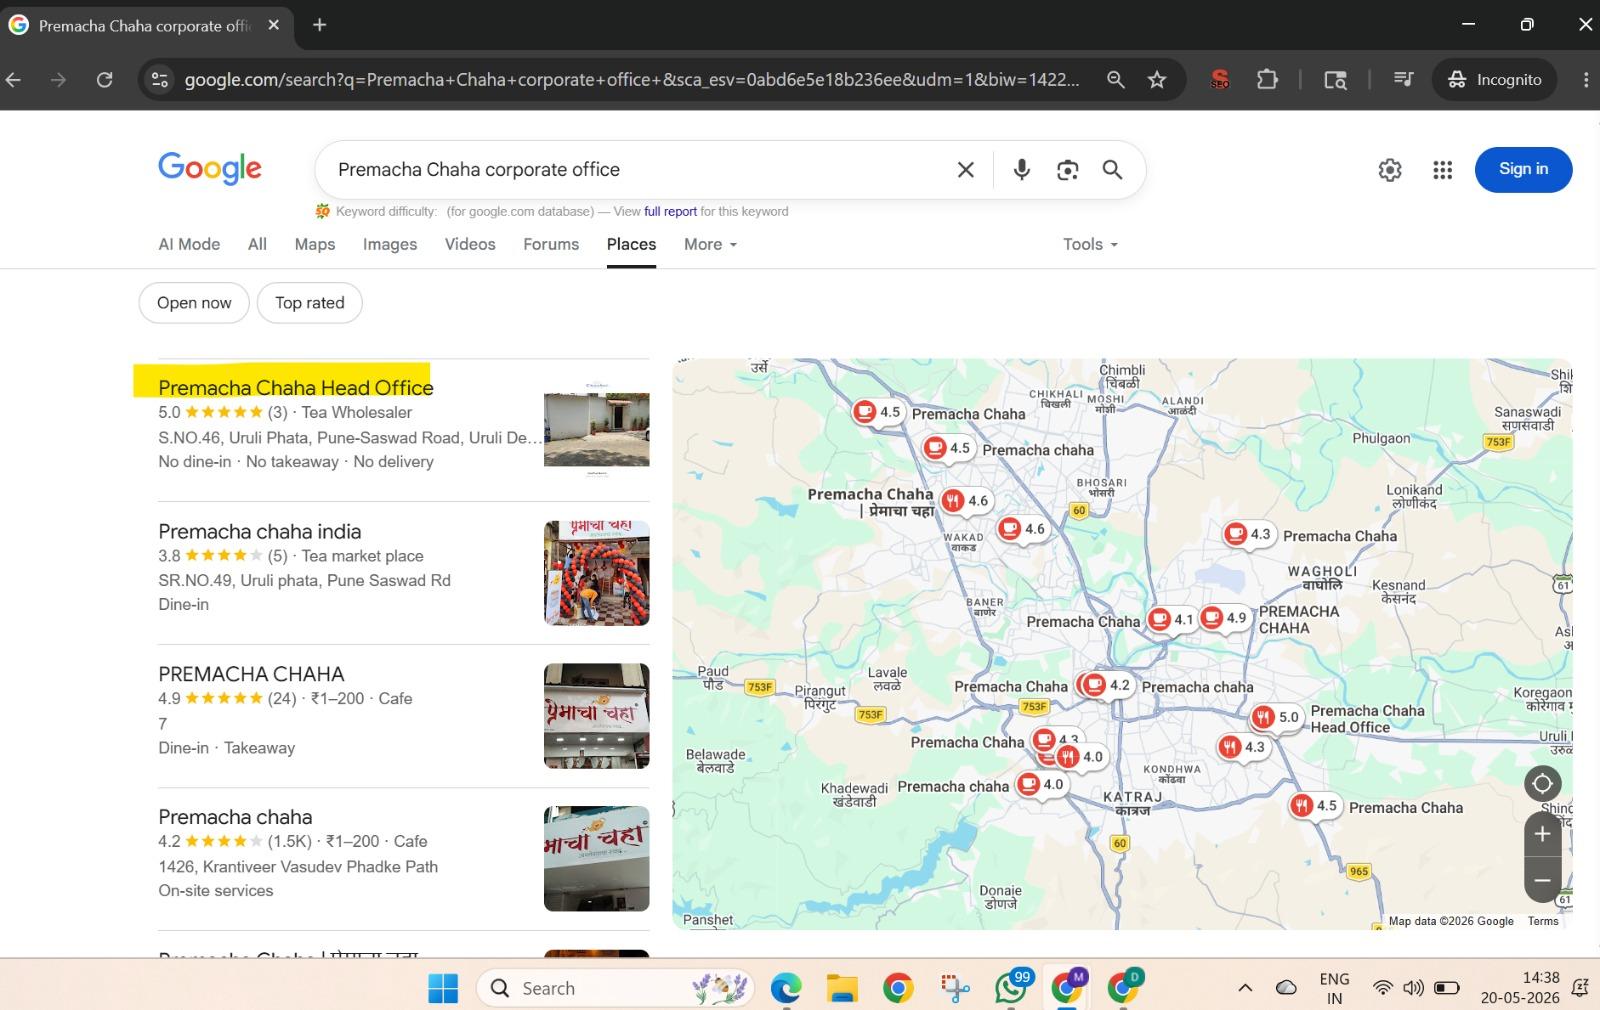Screen dimensions: 1600x1010
Task: Click the Sign in button
Action: tap(1523, 169)
